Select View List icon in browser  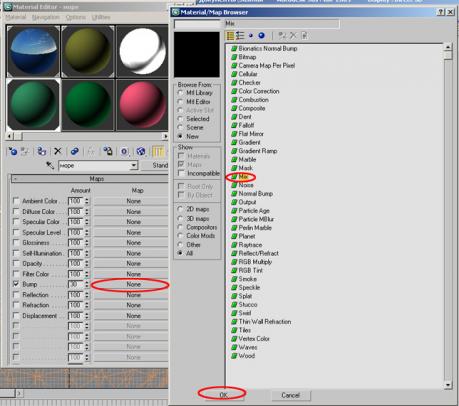[230, 36]
